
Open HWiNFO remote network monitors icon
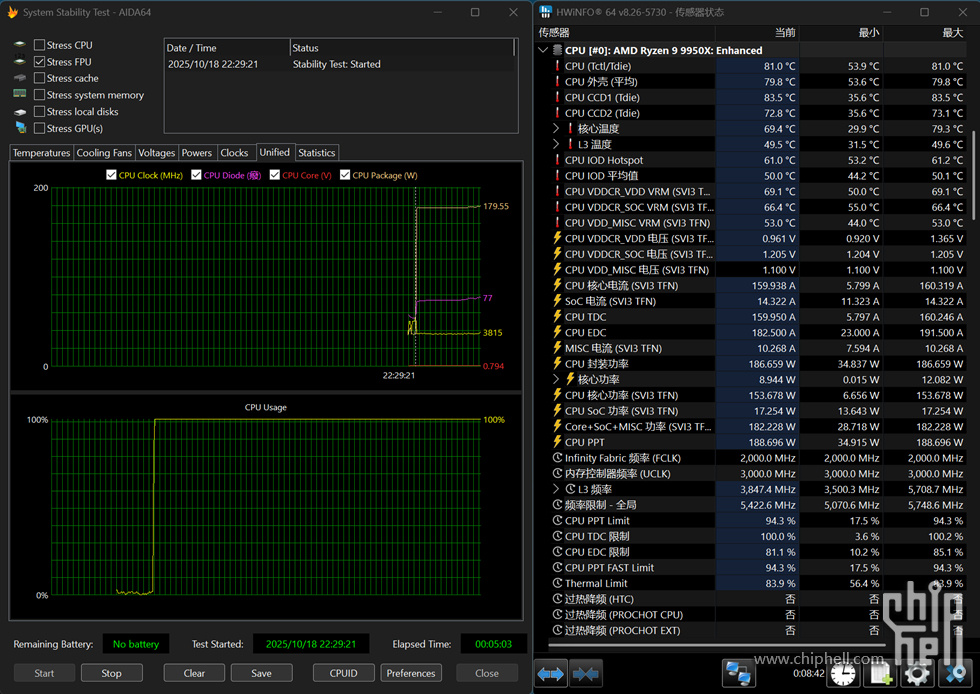point(738,674)
